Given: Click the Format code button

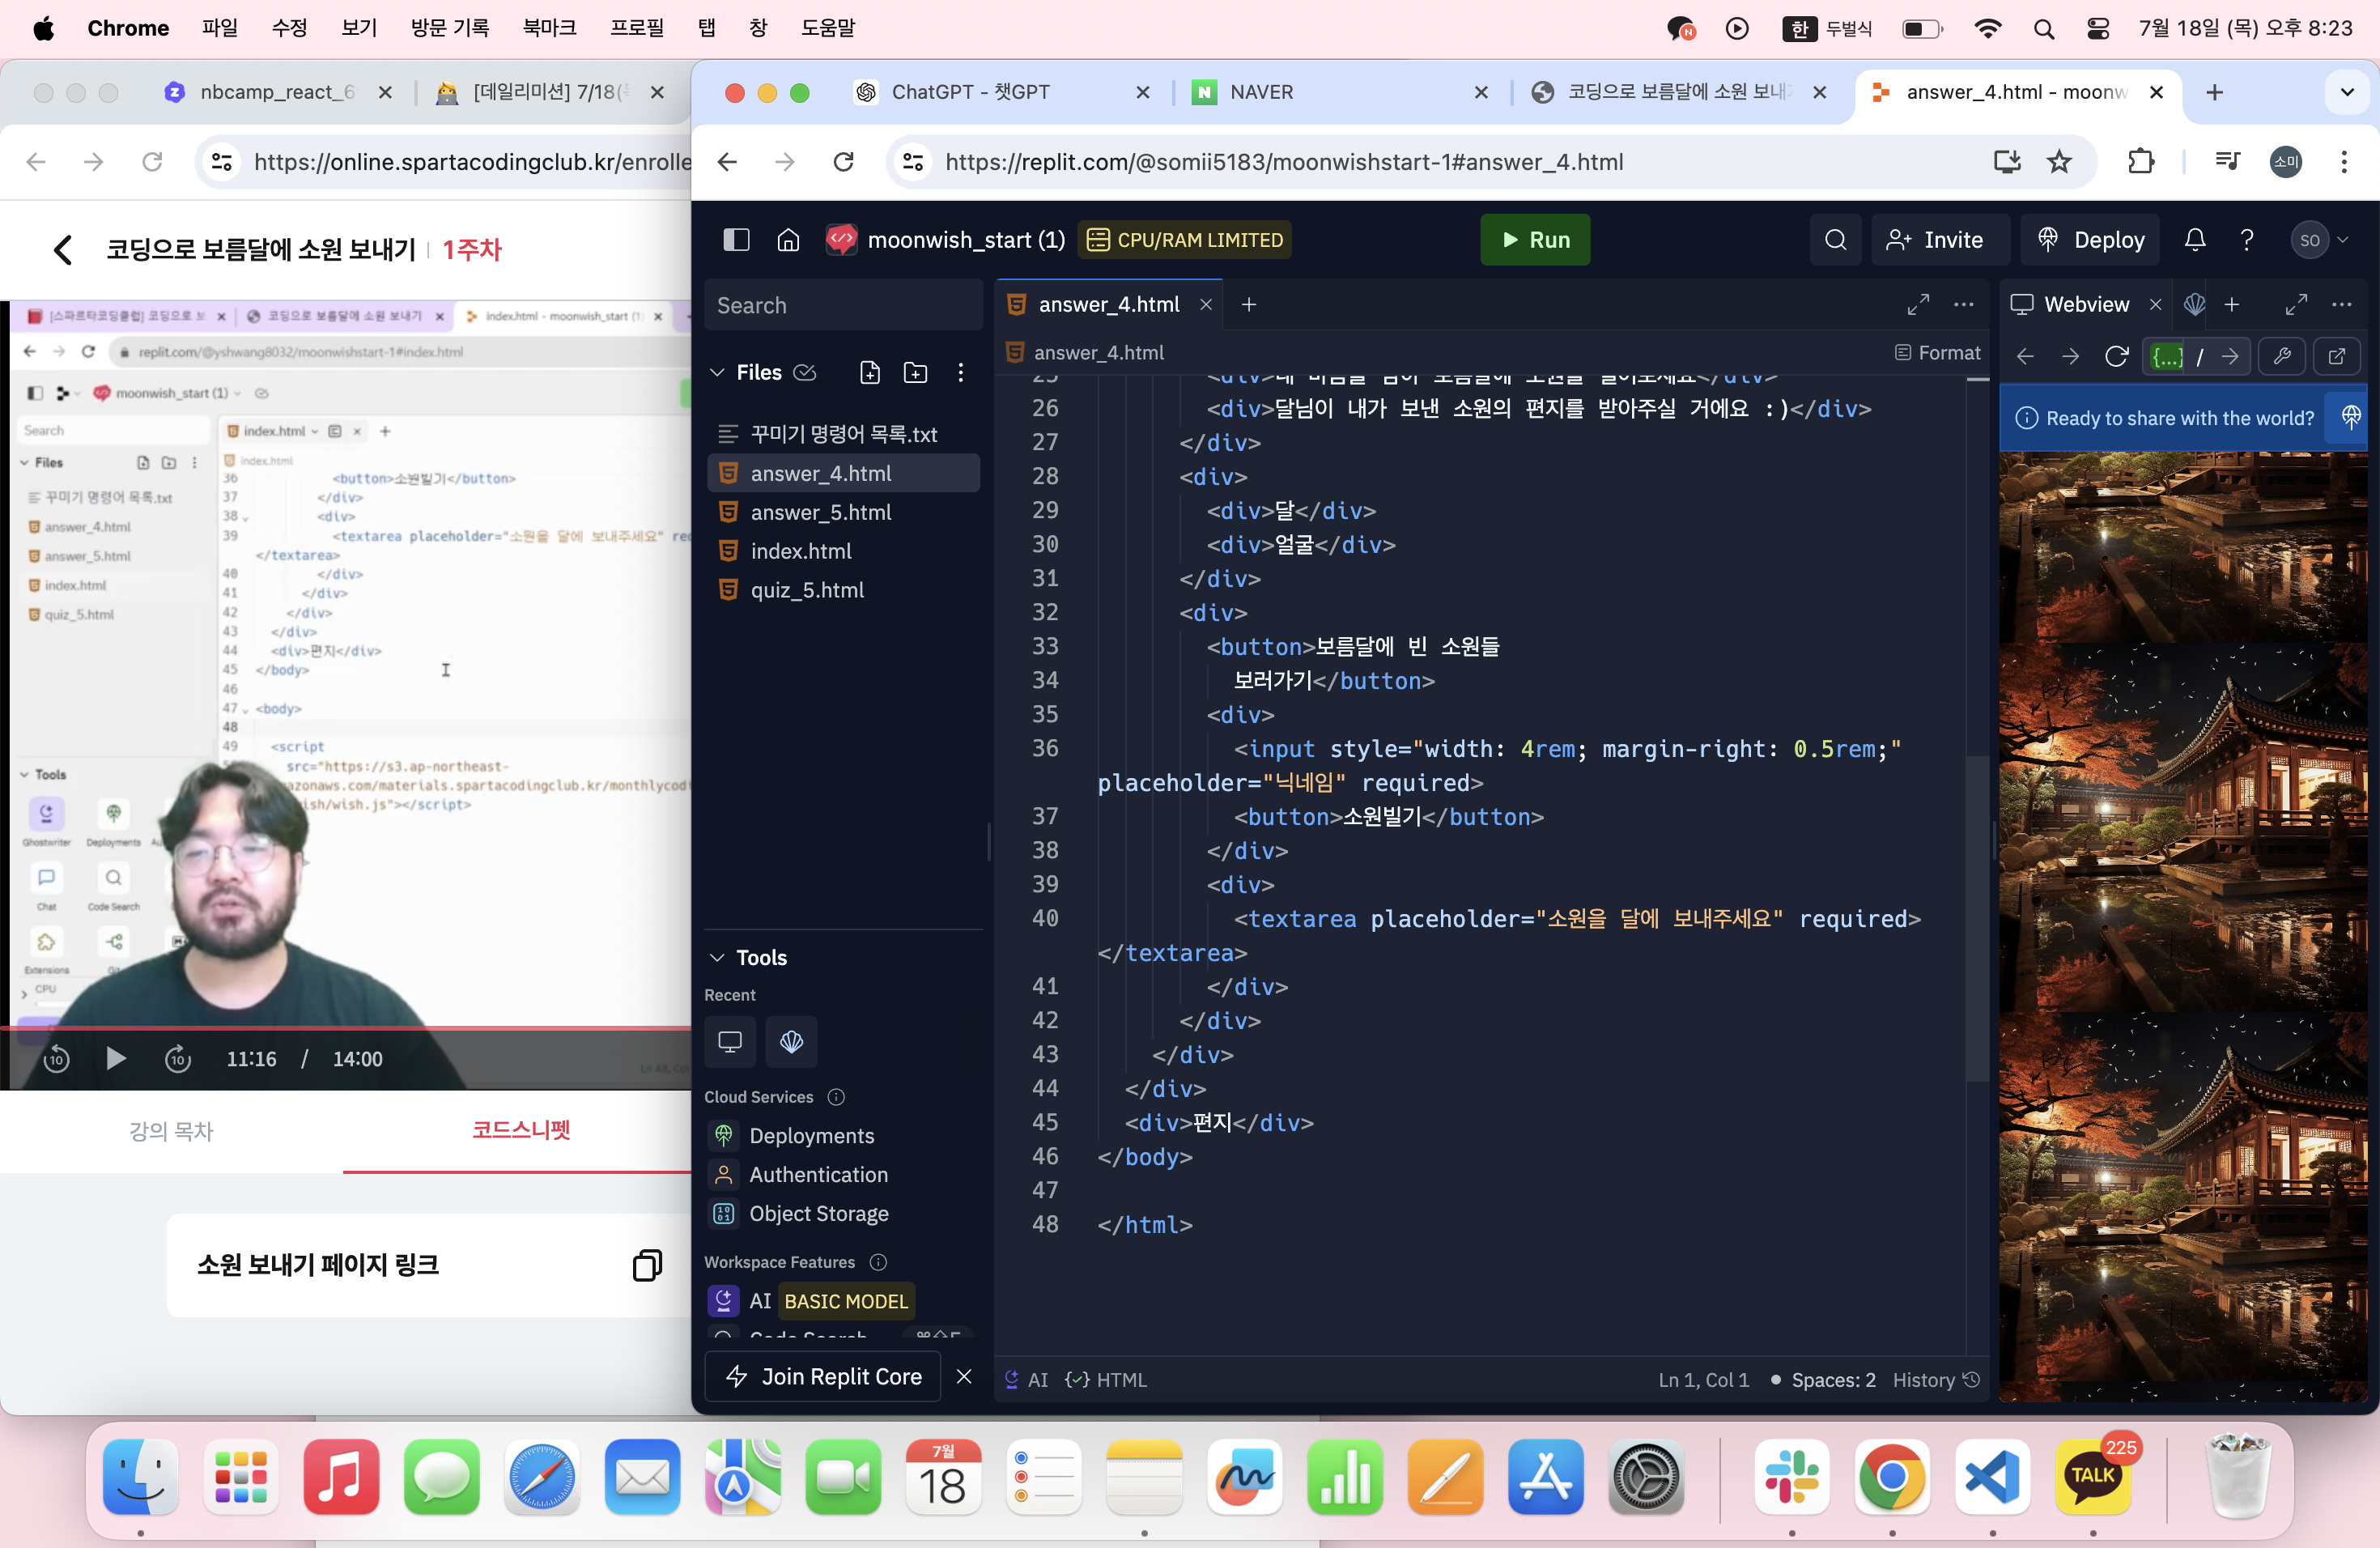Looking at the screenshot, I should coord(1937,353).
